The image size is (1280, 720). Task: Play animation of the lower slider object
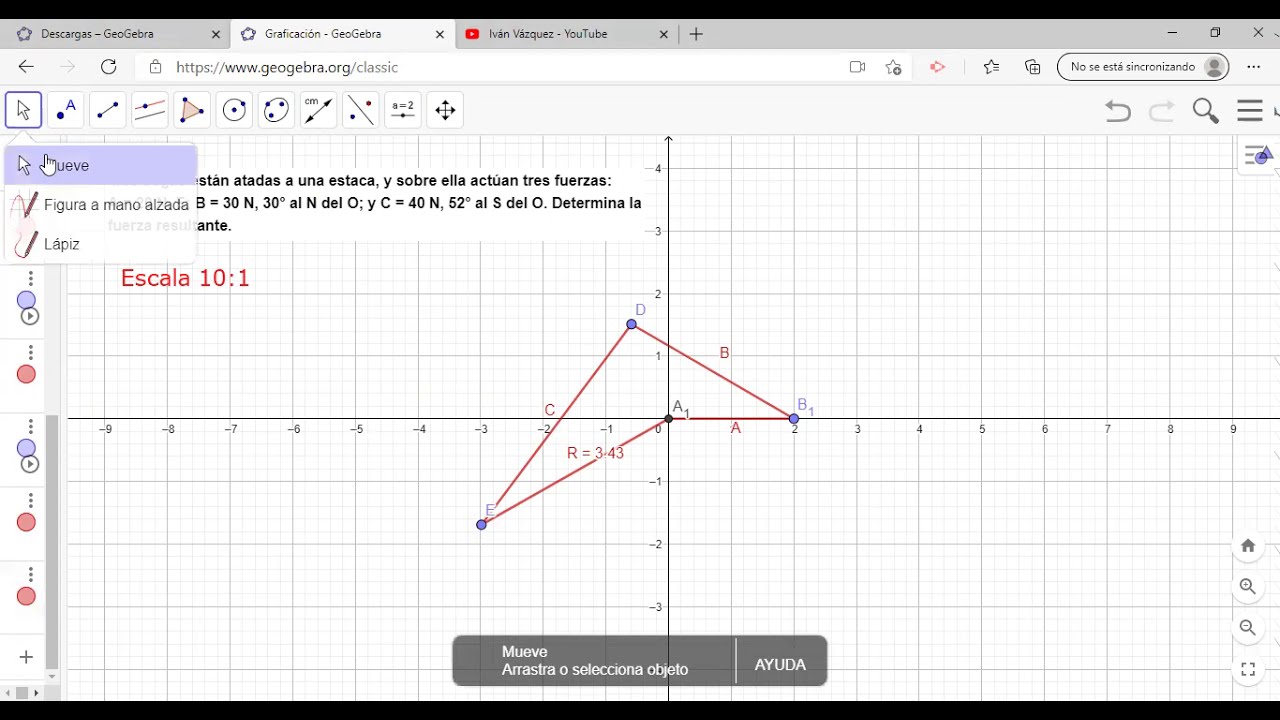point(30,465)
